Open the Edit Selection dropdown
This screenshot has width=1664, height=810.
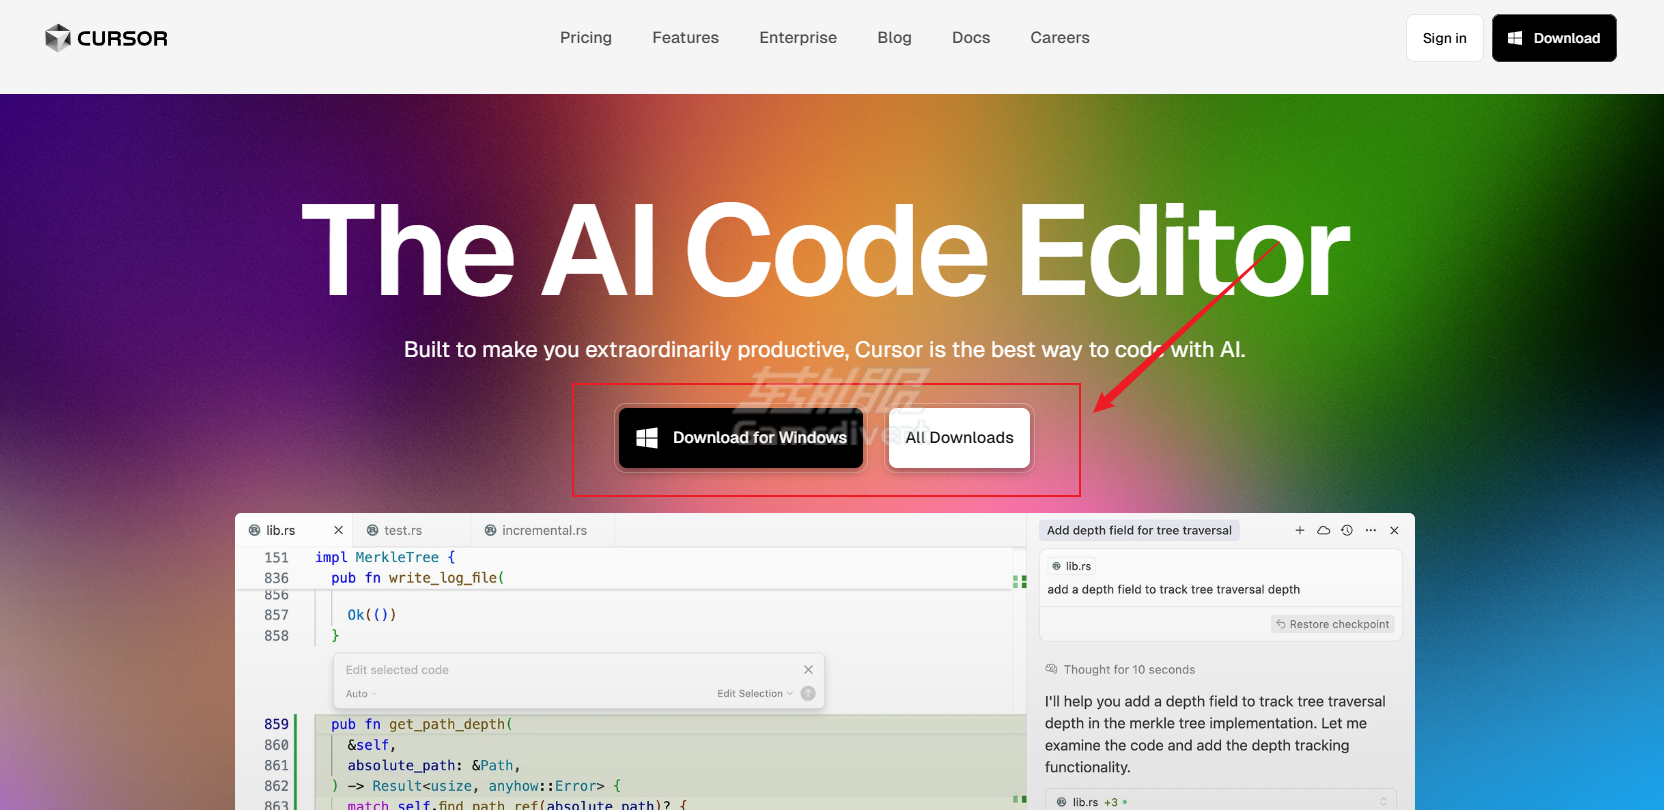755,694
